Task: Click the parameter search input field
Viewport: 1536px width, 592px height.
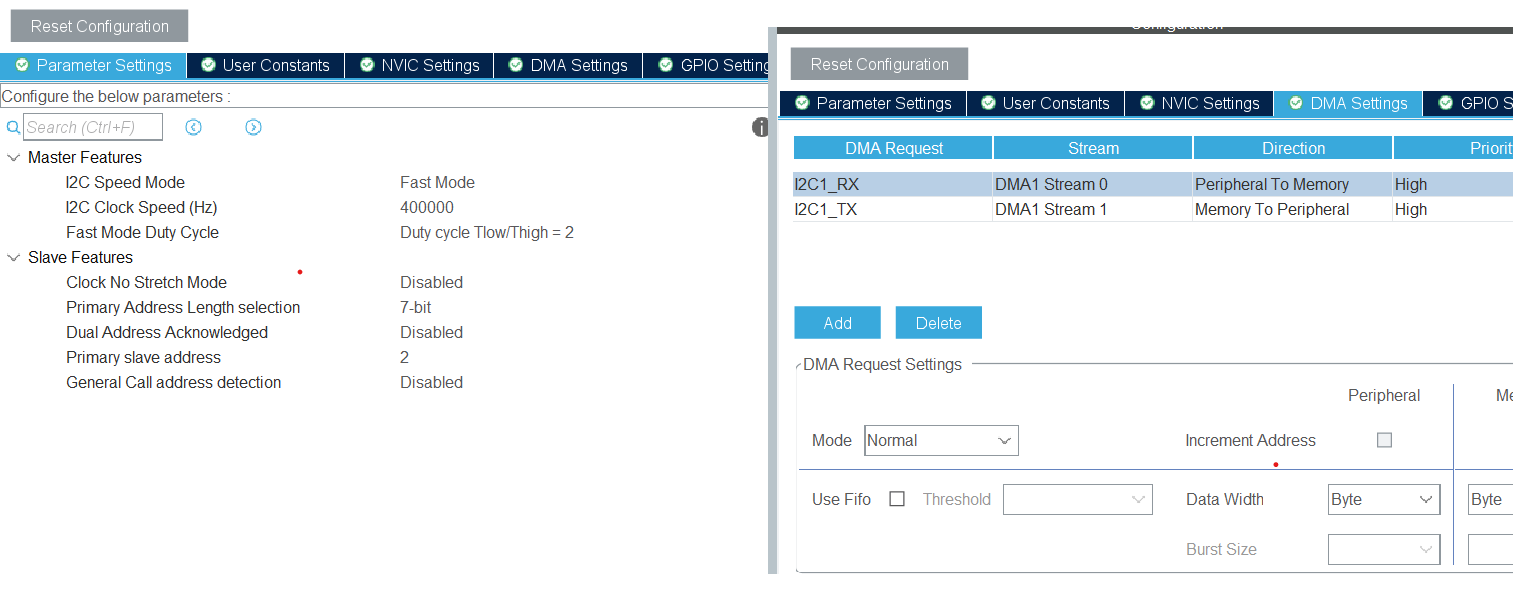Action: 93,127
